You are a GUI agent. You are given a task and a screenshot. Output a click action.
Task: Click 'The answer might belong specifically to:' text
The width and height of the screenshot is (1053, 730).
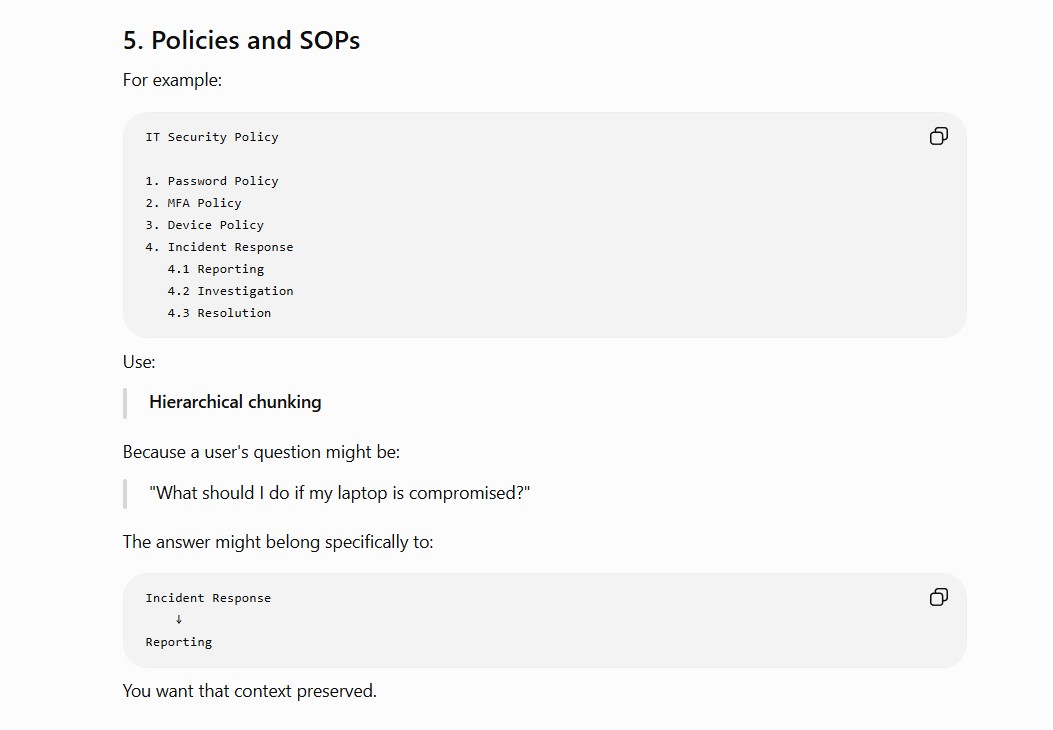click(278, 542)
